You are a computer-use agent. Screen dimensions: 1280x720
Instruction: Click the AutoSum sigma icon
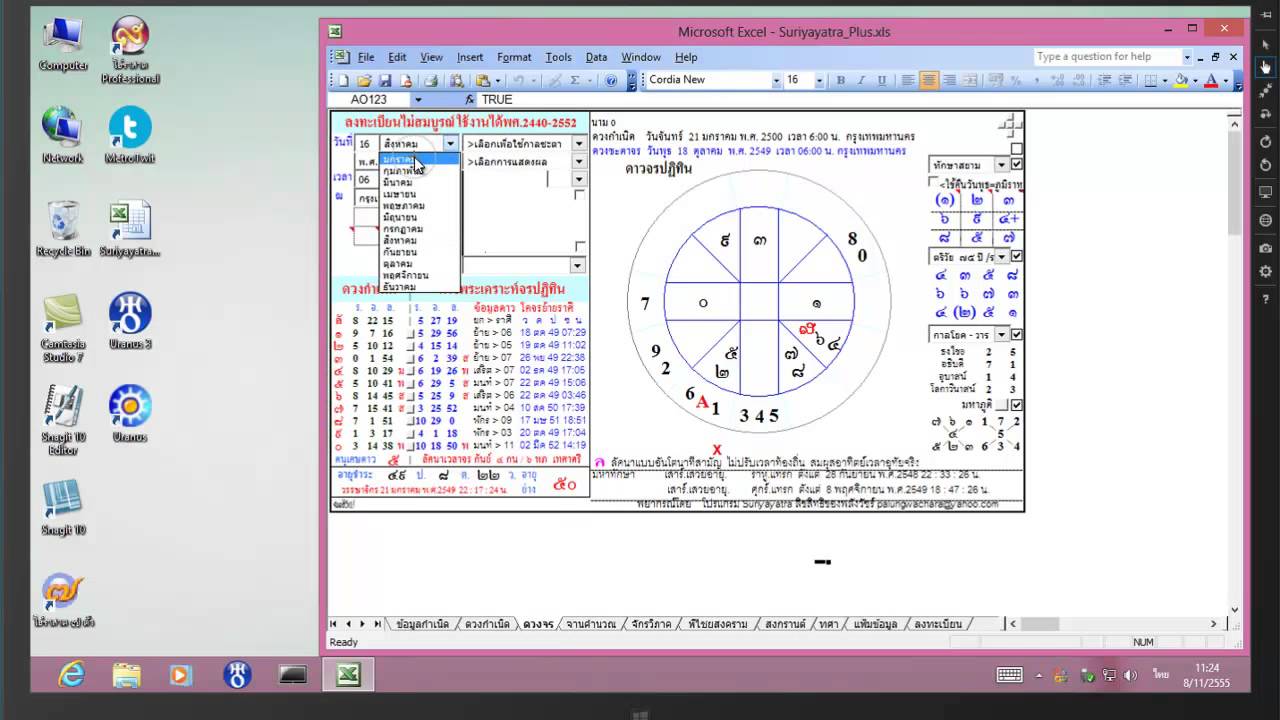pyautogui.click(x=575, y=81)
